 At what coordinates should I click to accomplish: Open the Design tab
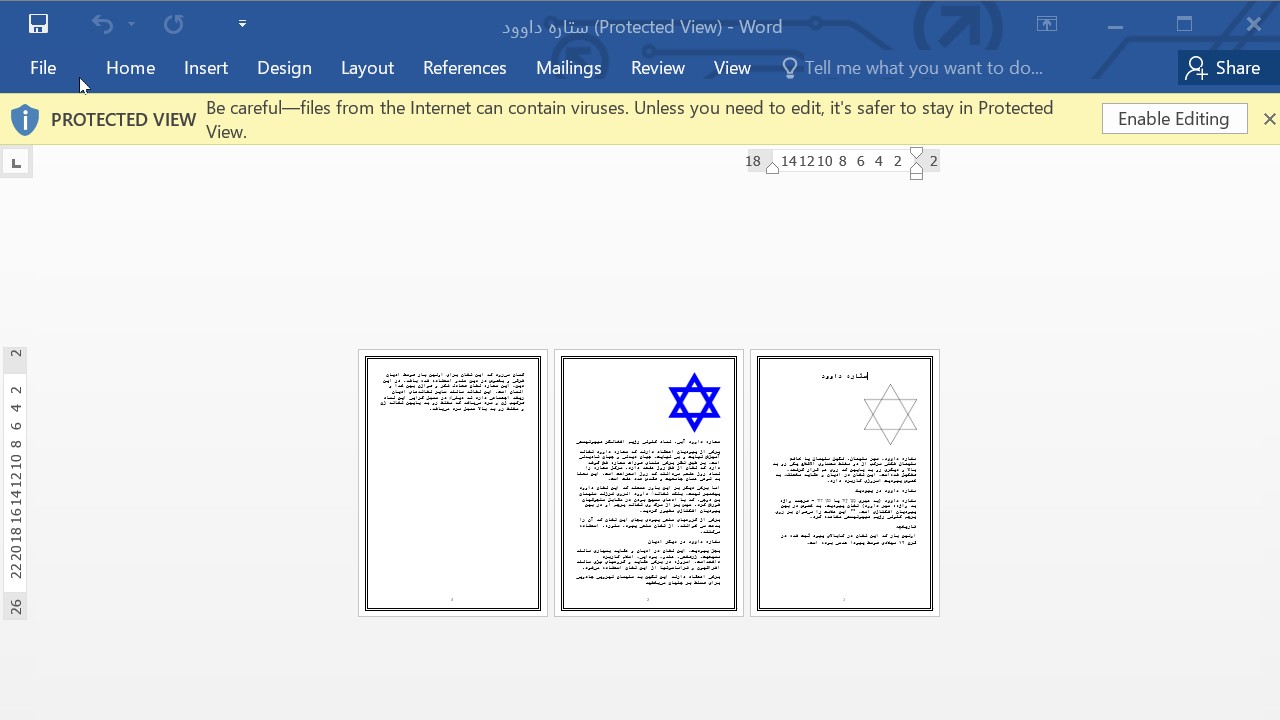[284, 68]
